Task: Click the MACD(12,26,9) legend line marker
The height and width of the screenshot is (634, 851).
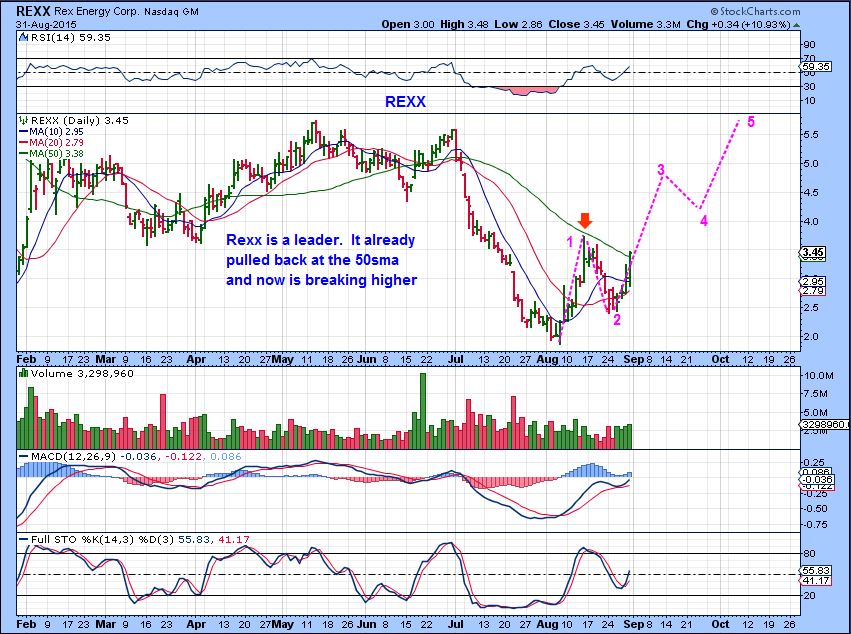Action: click(x=23, y=457)
